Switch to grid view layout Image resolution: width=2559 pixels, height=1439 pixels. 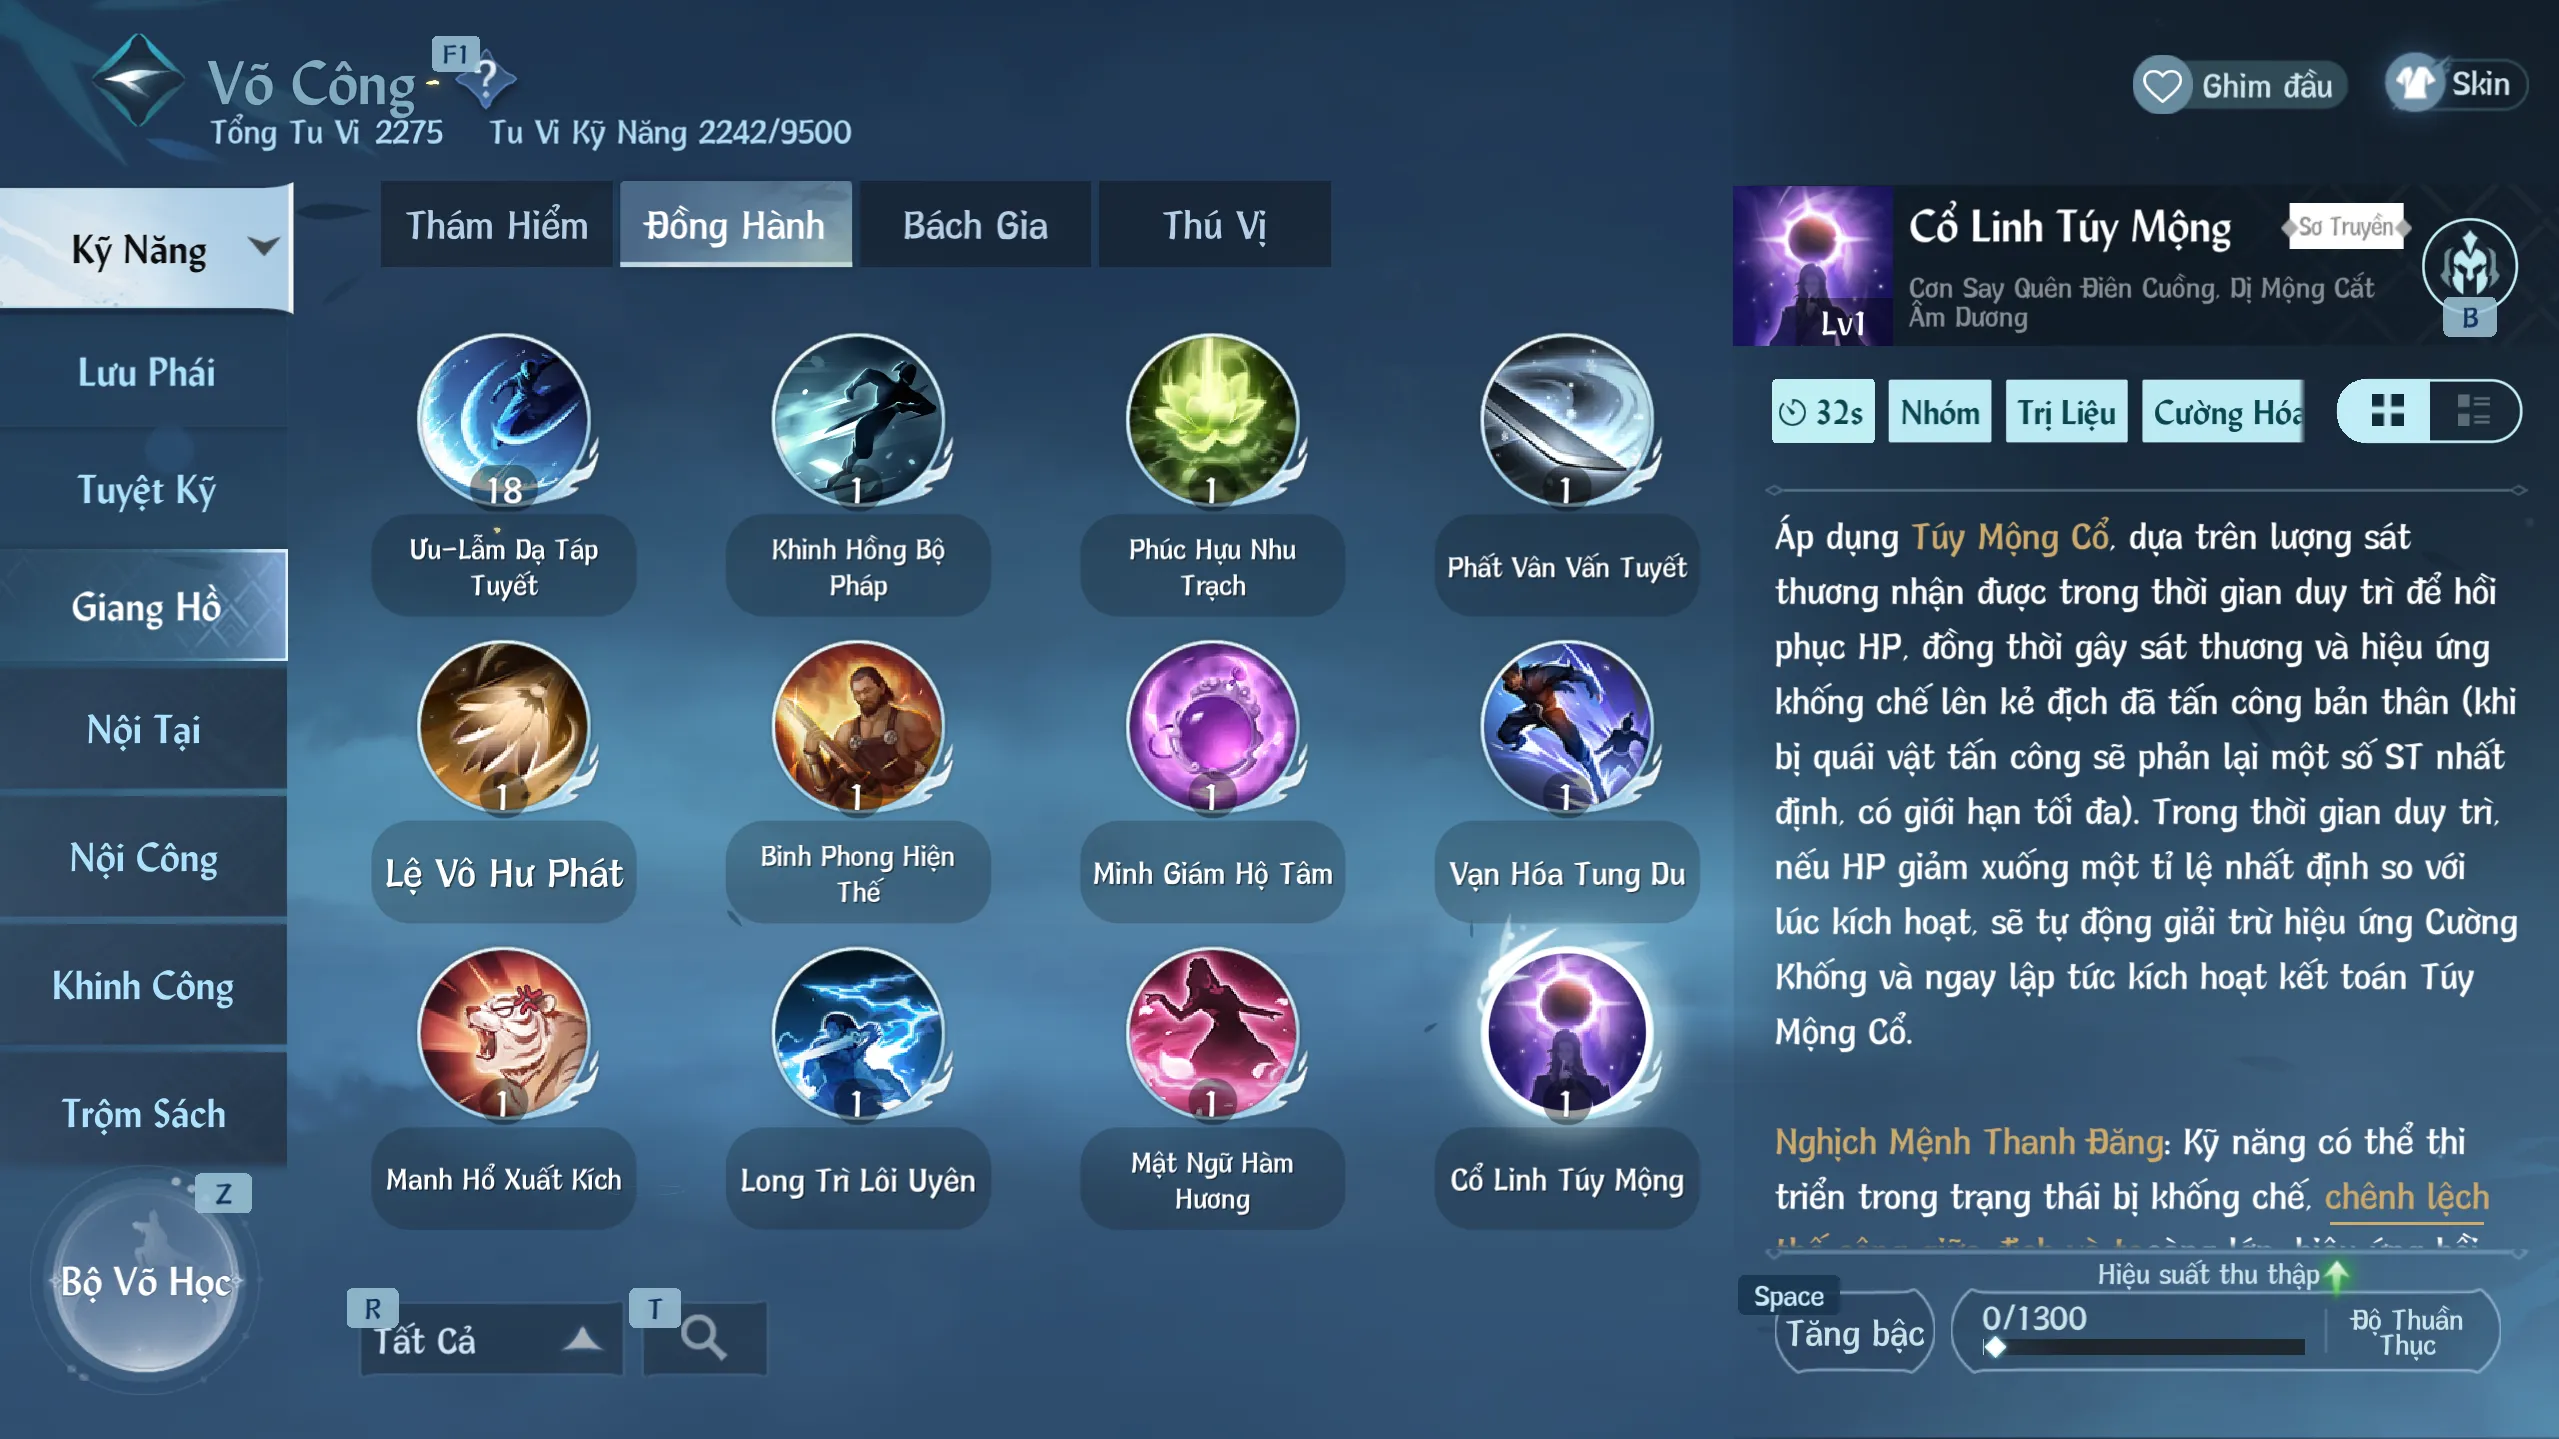[x=2386, y=411]
